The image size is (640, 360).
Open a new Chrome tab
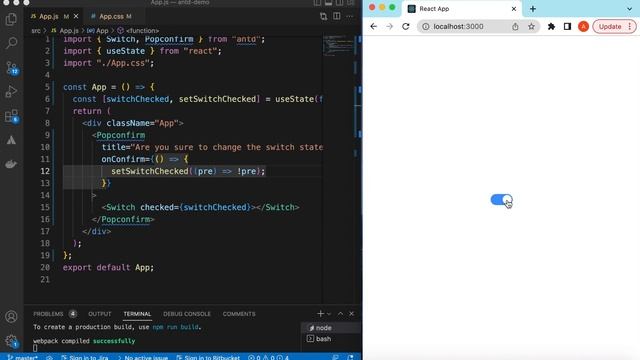tap(533, 9)
